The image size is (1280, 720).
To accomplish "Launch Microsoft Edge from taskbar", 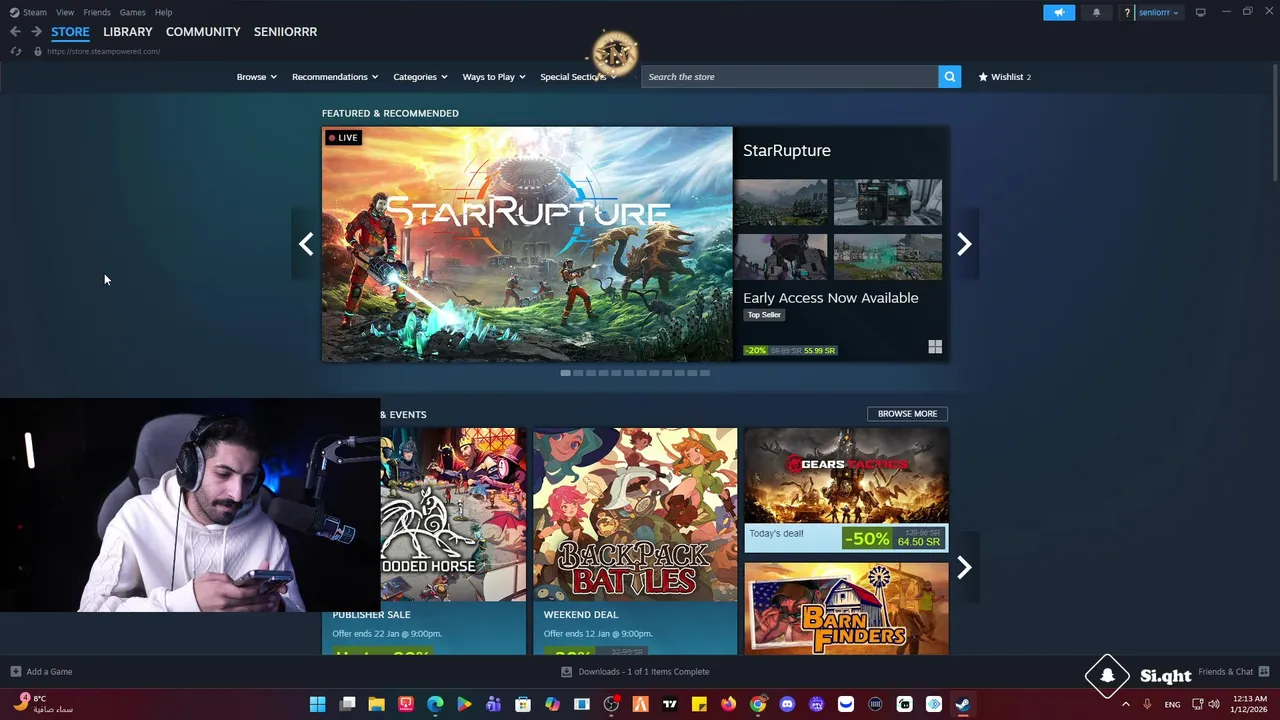I will point(435,704).
